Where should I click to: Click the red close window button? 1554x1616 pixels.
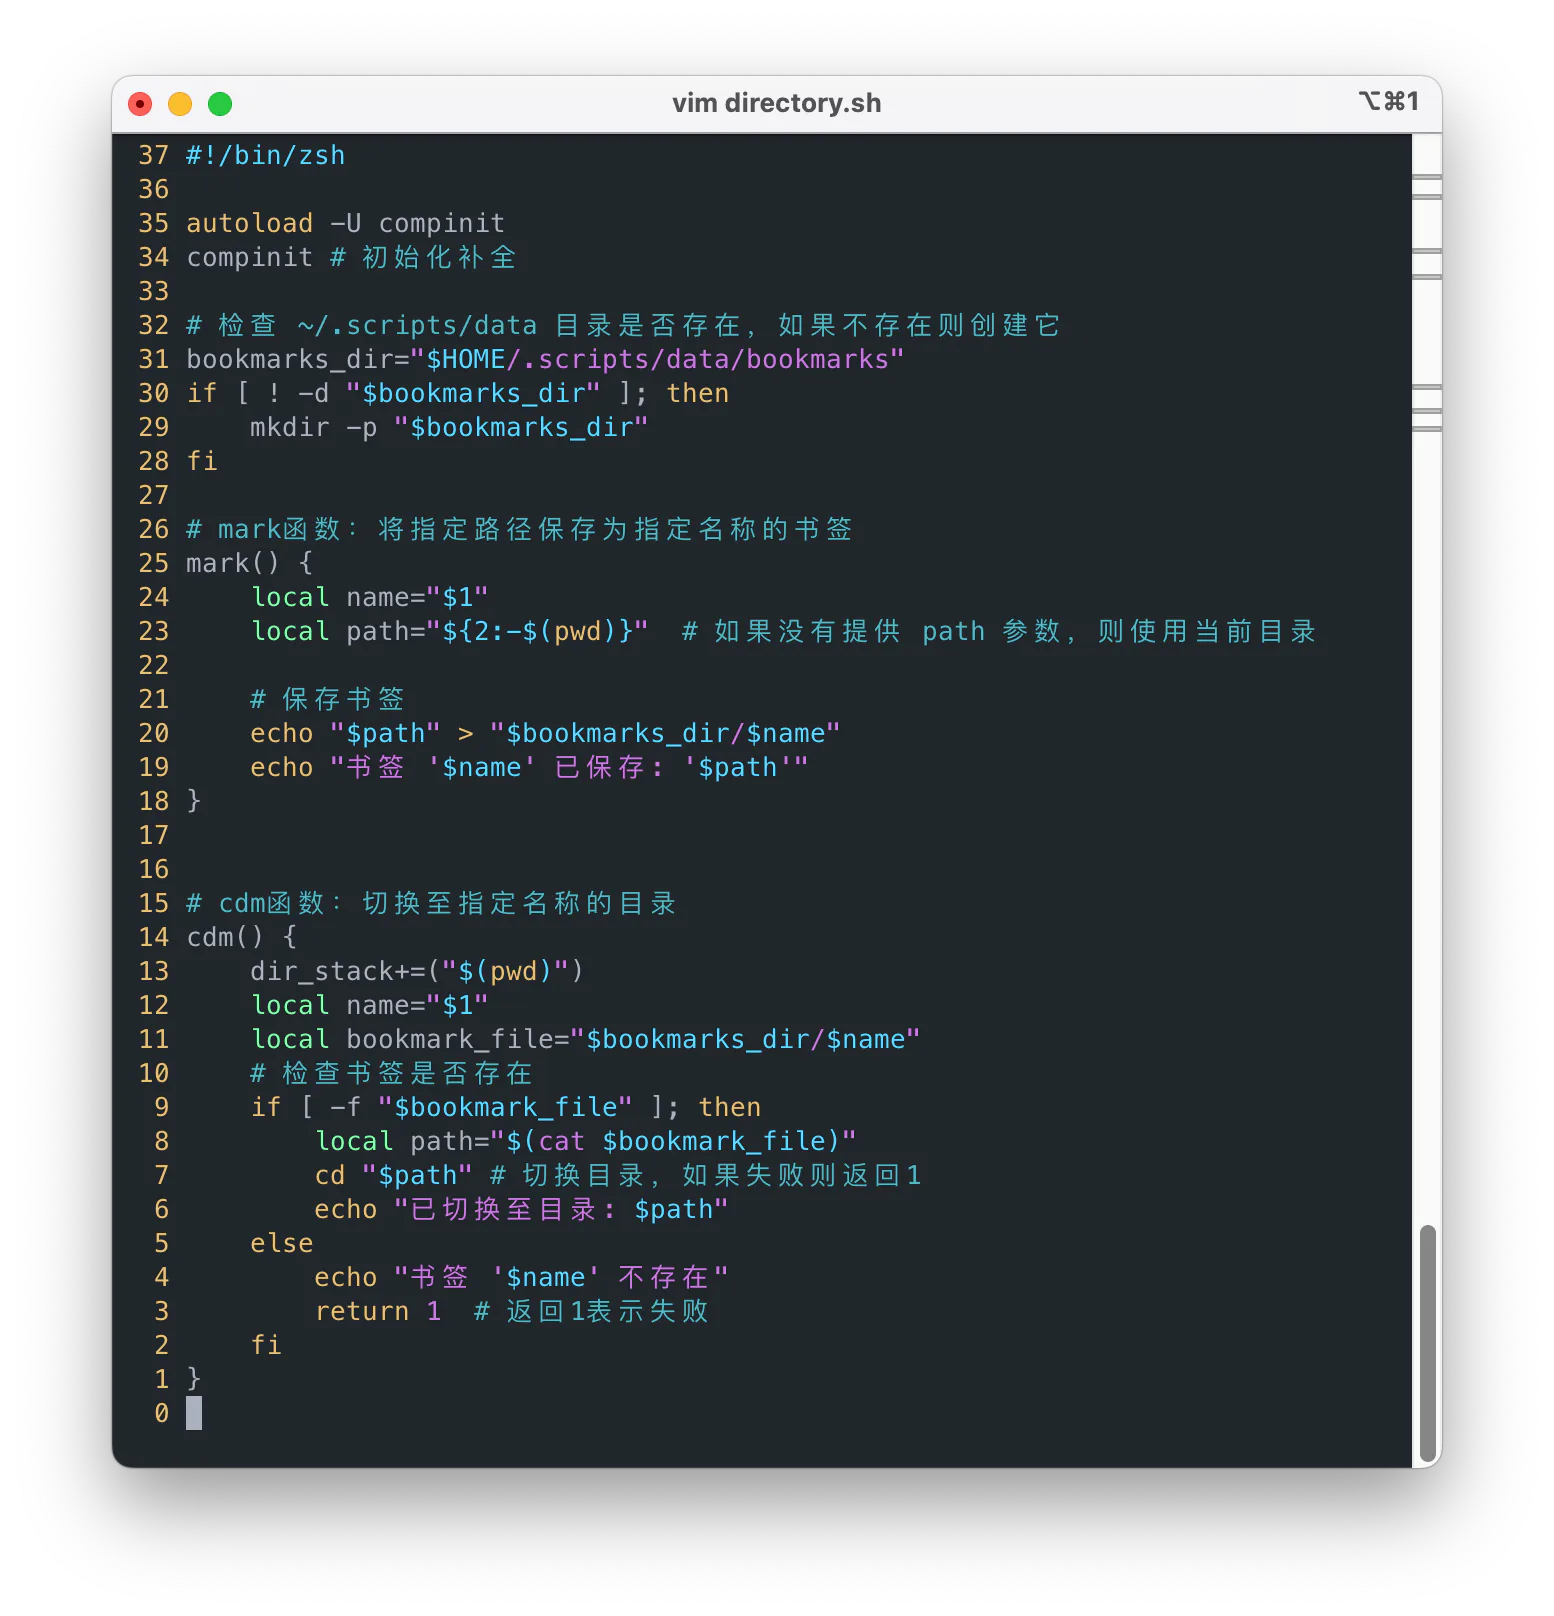coord(140,104)
